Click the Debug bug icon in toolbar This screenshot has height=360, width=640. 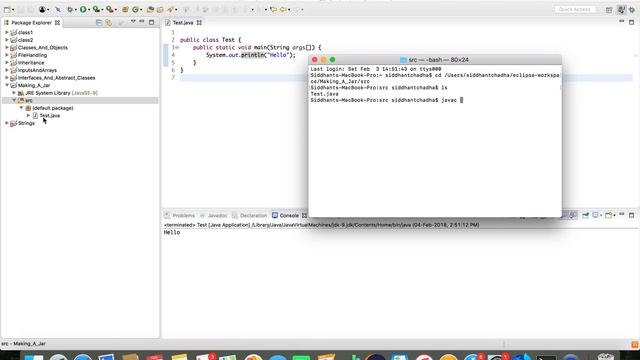(71, 9)
